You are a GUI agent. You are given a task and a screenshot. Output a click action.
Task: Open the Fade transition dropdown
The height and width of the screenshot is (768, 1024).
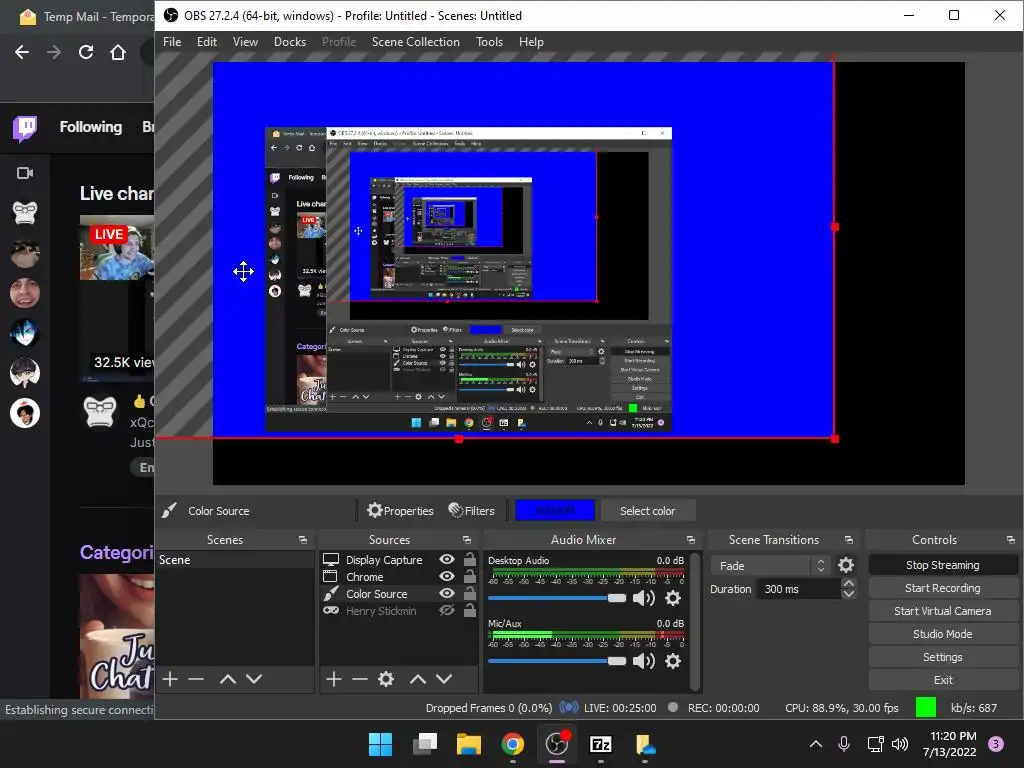[x=770, y=566]
